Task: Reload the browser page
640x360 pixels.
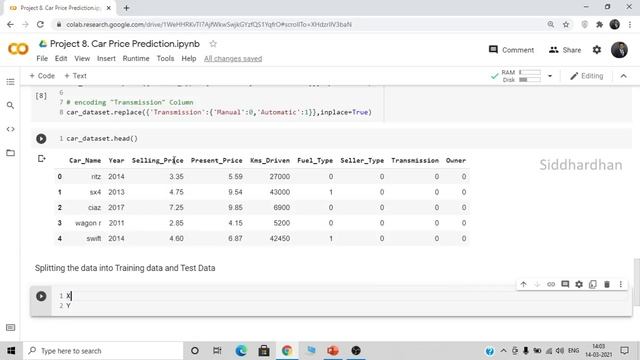Action: pos(40,24)
